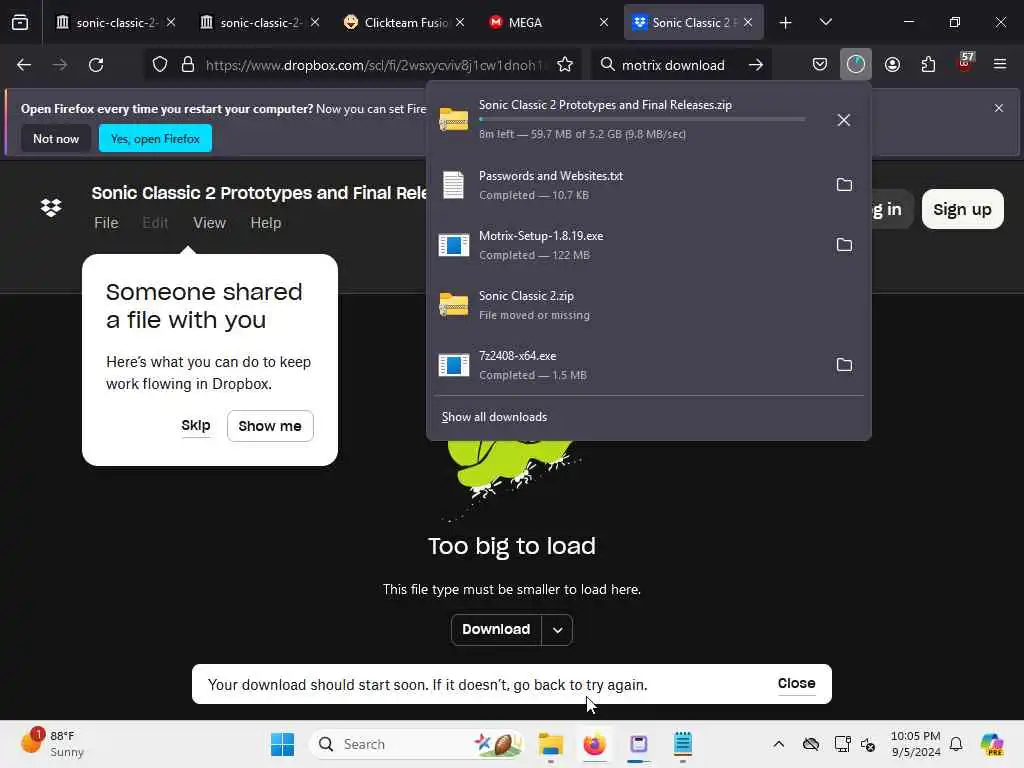Image resolution: width=1024 pixels, height=768 pixels.
Task: Open the Save to Pocket icon
Action: click(820, 64)
